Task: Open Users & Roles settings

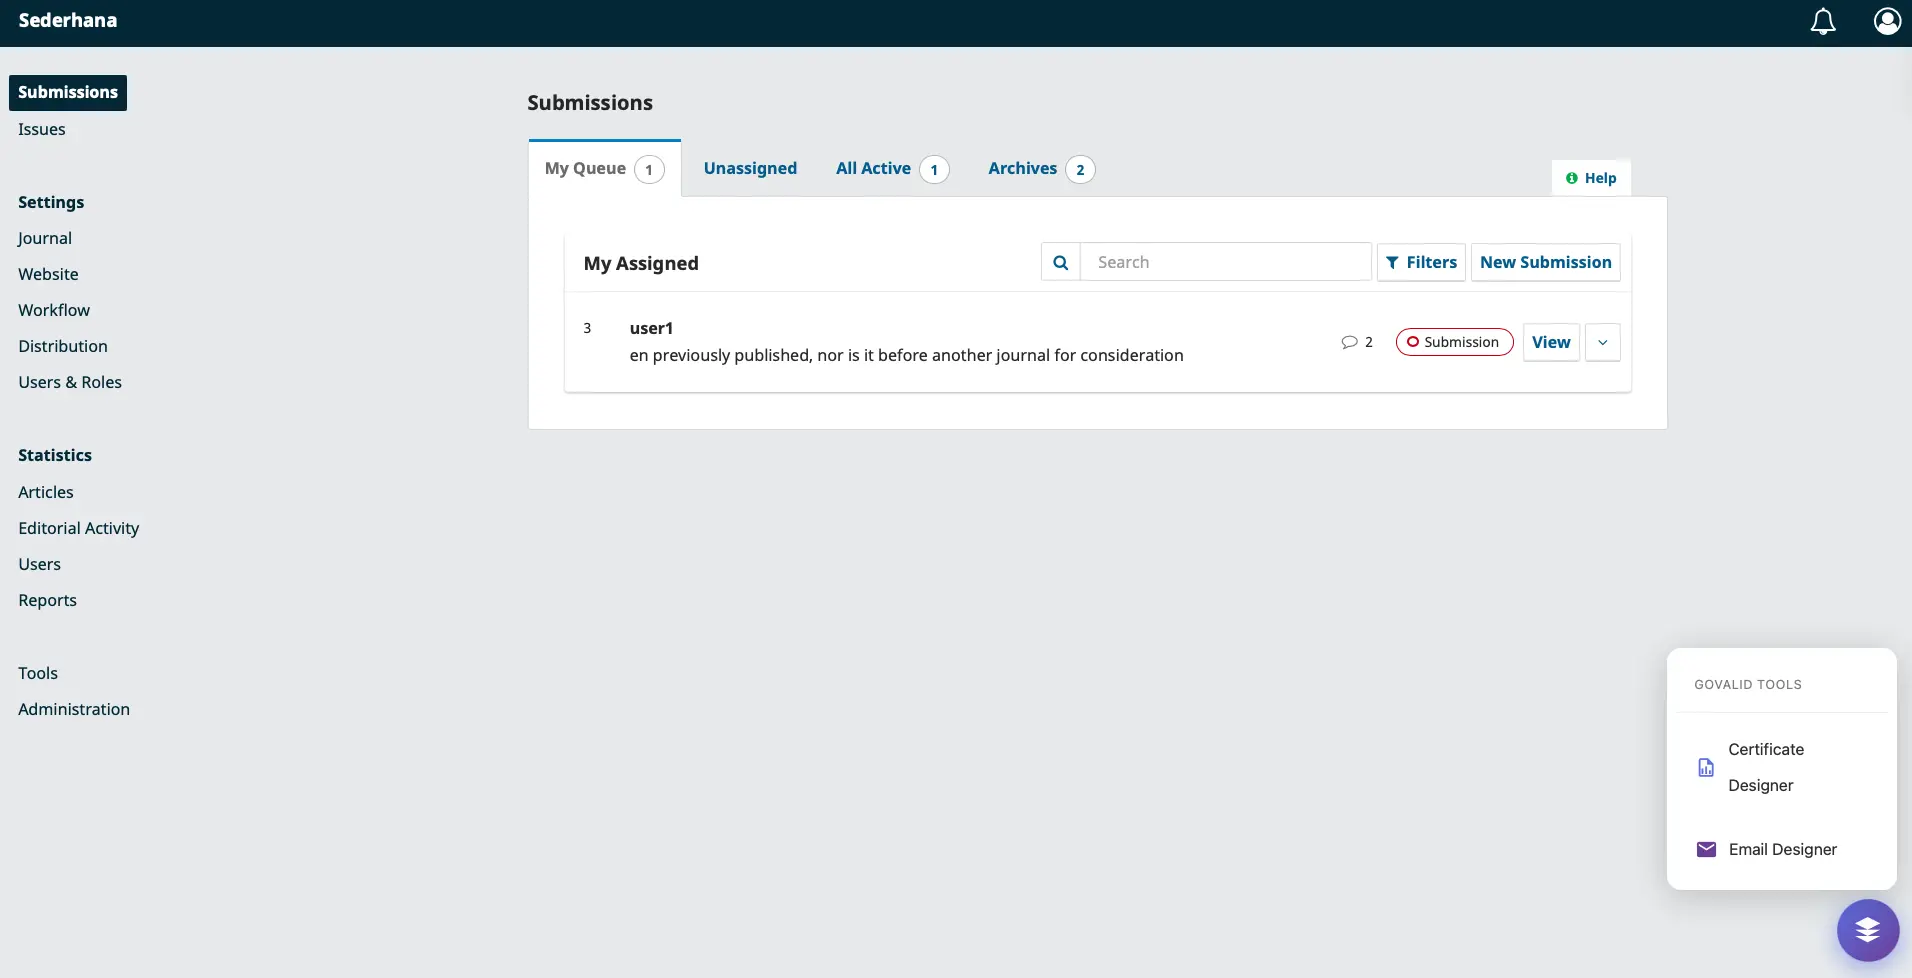Action: [x=70, y=382]
